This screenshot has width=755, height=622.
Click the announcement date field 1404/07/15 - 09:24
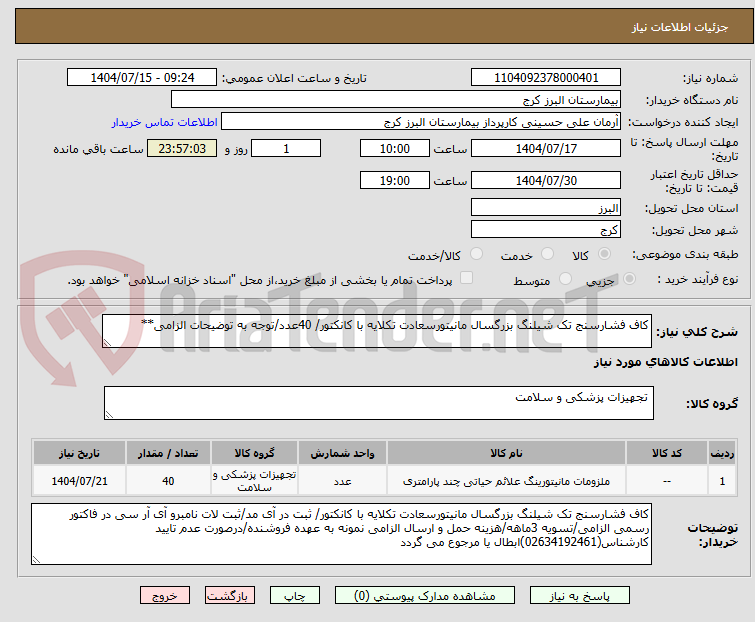142,78
